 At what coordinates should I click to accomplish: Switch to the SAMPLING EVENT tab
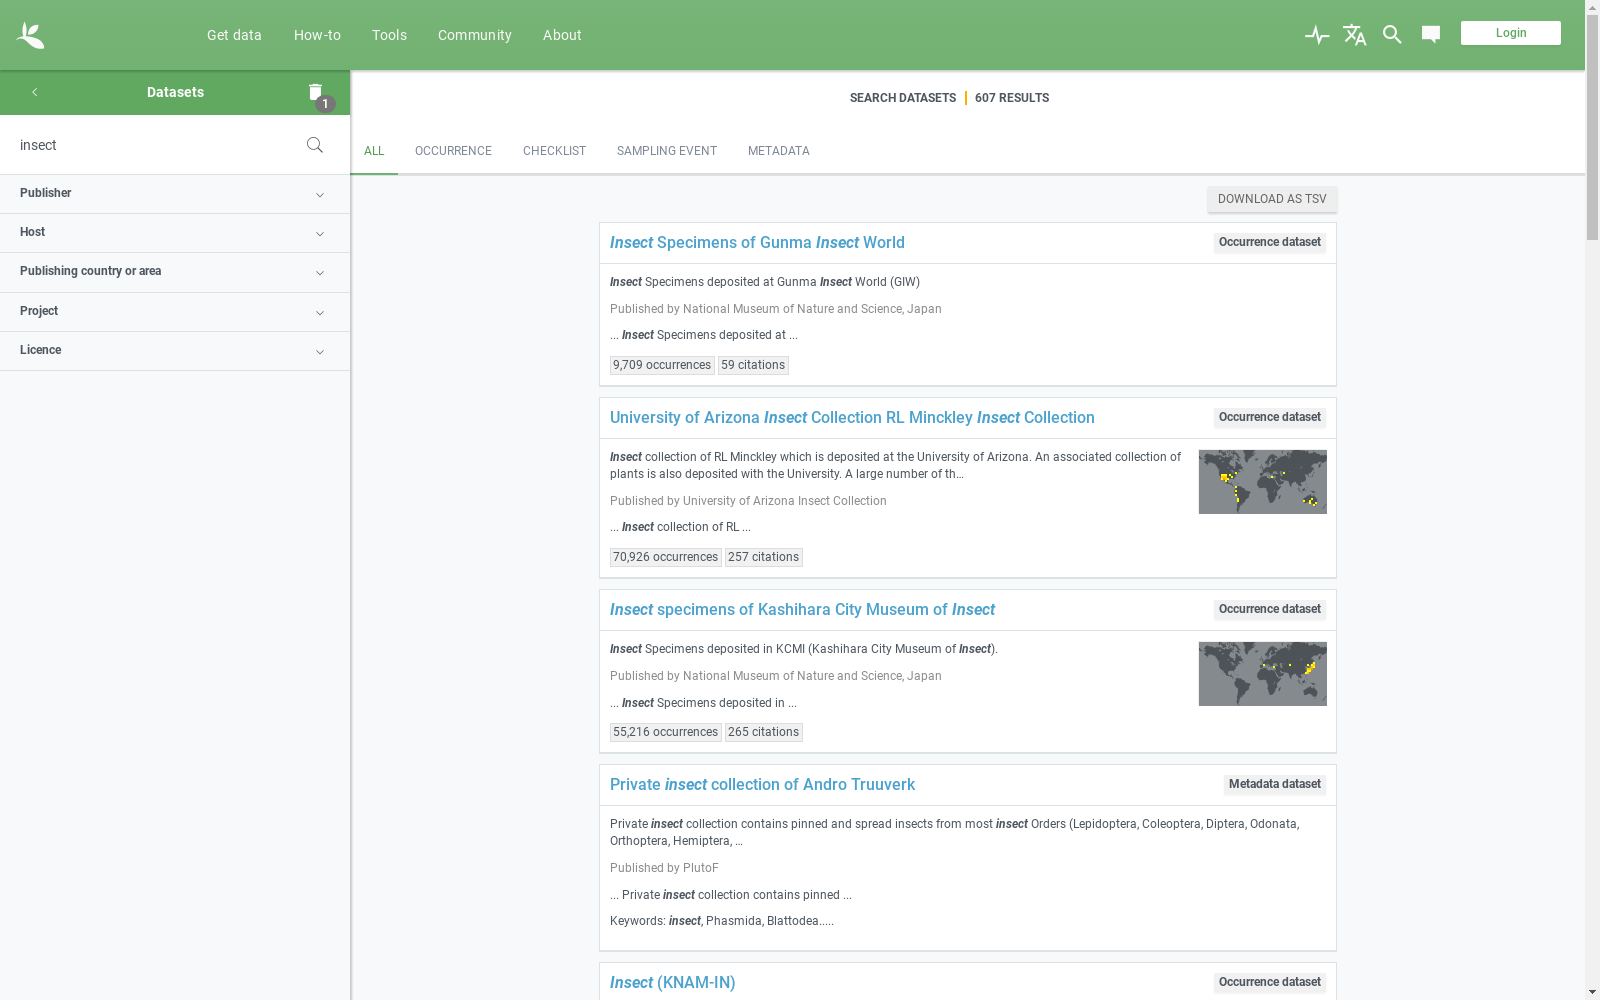pos(666,151)
